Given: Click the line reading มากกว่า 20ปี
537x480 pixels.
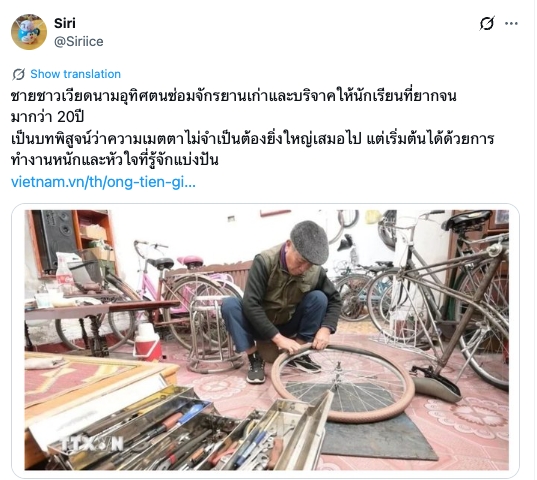Looking at the screenshot, I should [48, 117].
